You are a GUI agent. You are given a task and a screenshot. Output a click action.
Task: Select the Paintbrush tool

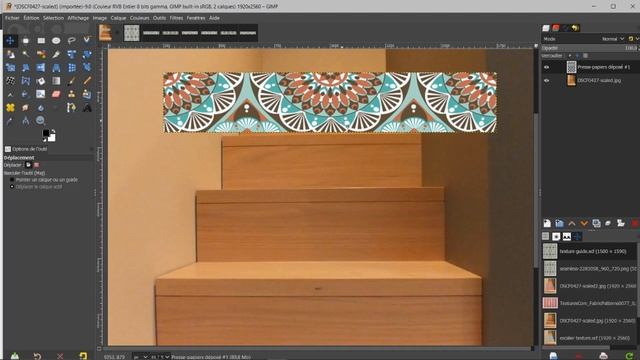click(71, 80)
